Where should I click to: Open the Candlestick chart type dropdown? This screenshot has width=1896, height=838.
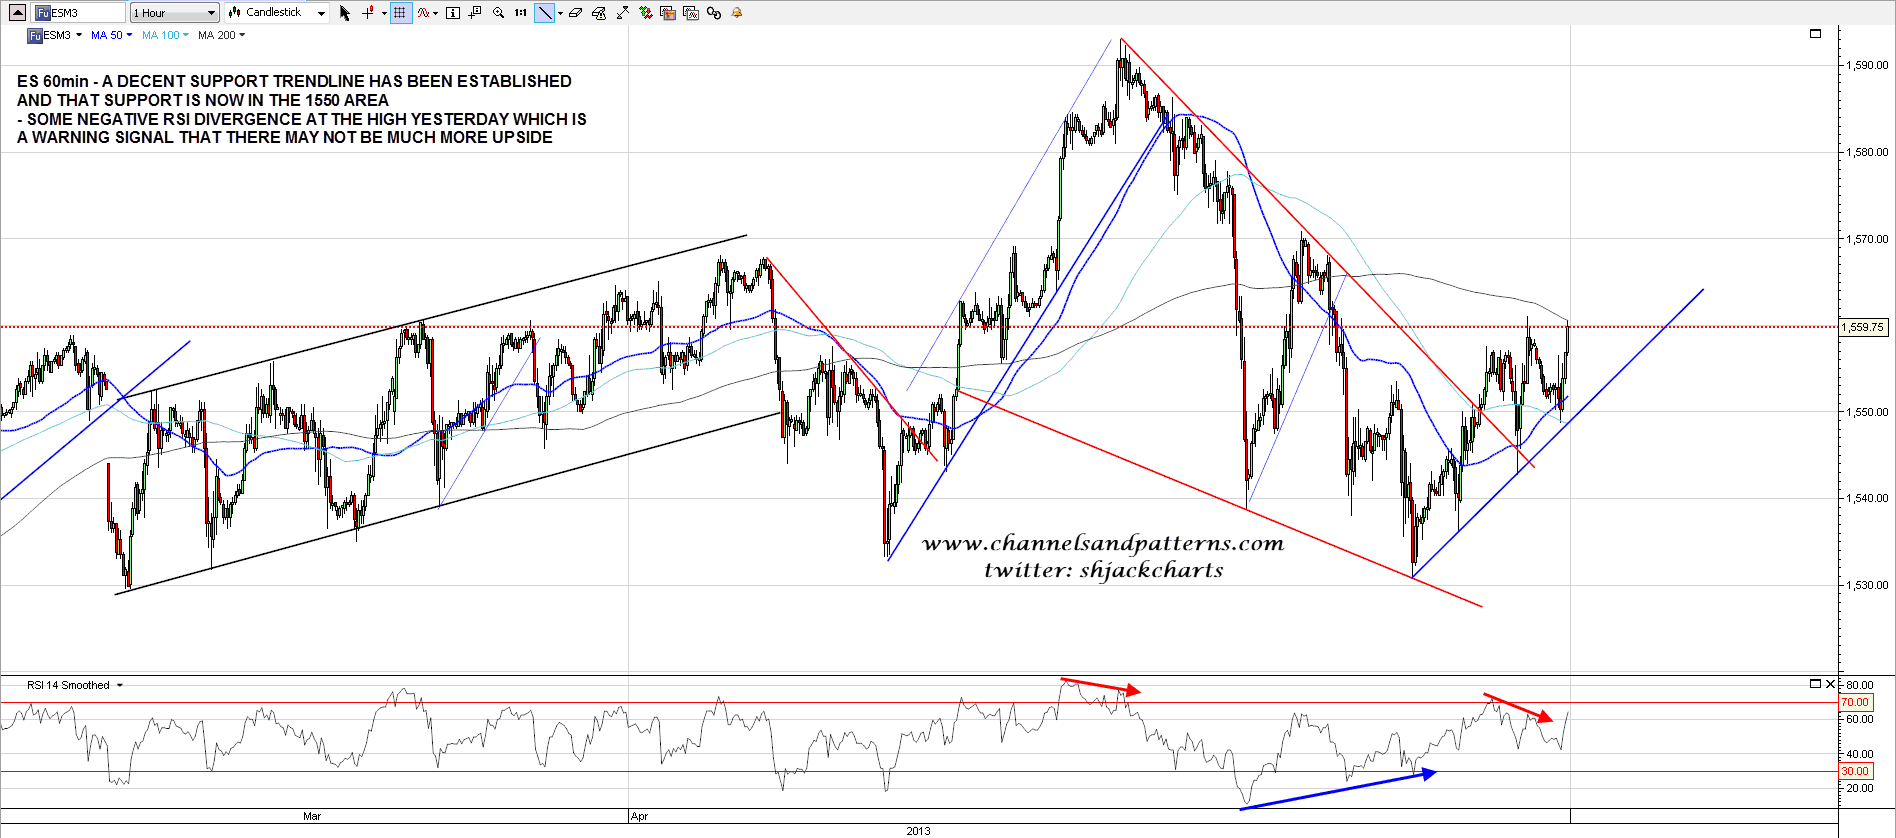click(x=277, y=13)
